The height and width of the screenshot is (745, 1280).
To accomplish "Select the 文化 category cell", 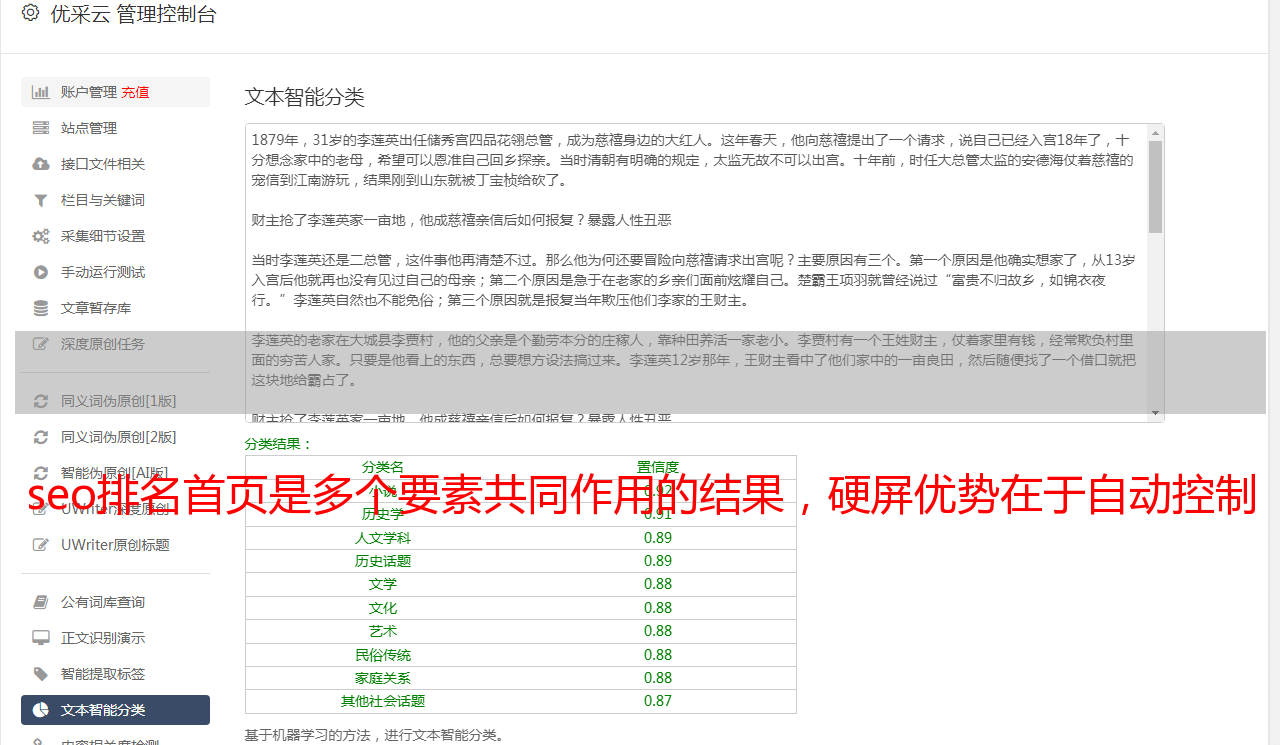I will coord(383,608).
